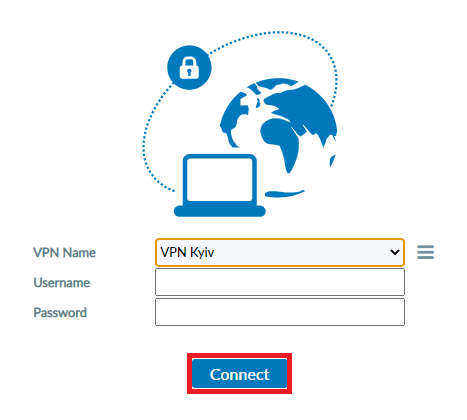Image resolution: width=467 pixels, height=420 pixels.
Task: Click the Password label
Action: click(x=60, y=313)
